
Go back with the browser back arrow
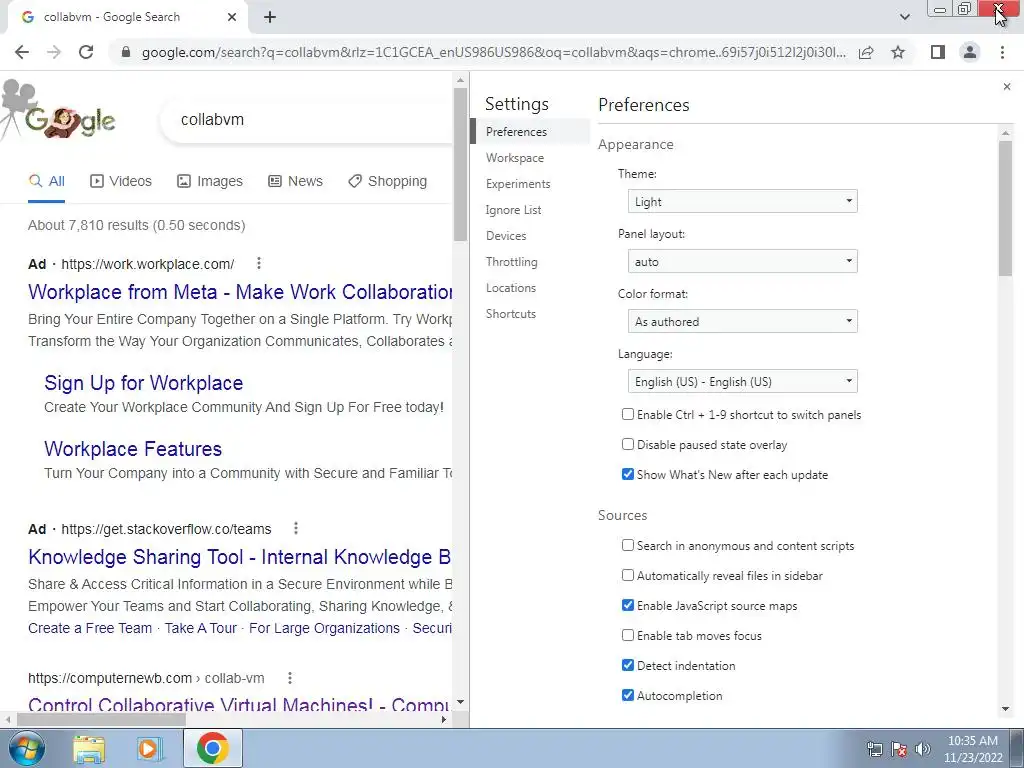click(x=22, y=52)
